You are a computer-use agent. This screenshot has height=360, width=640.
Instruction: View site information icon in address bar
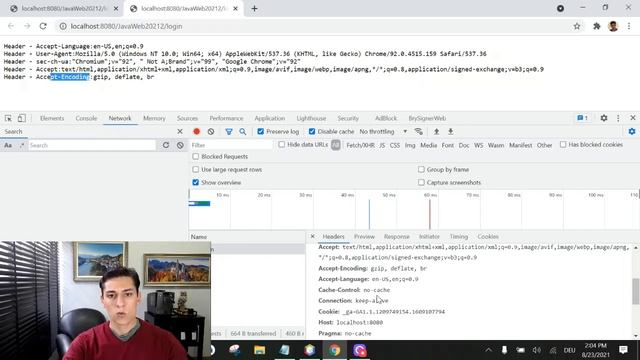62,26
